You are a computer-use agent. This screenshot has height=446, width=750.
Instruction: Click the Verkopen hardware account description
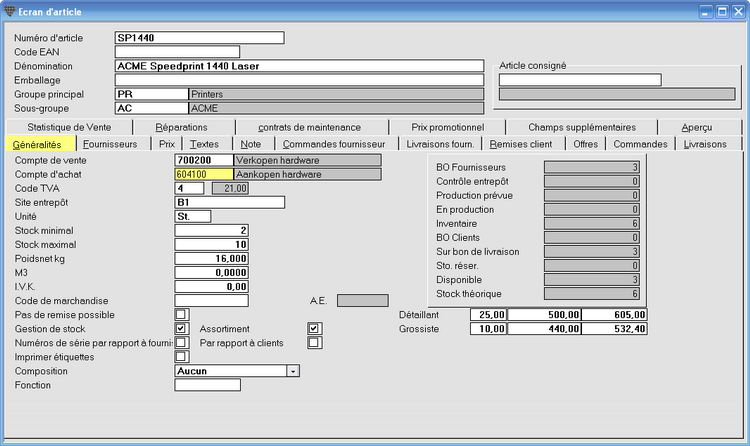click(x=308, y=160)
